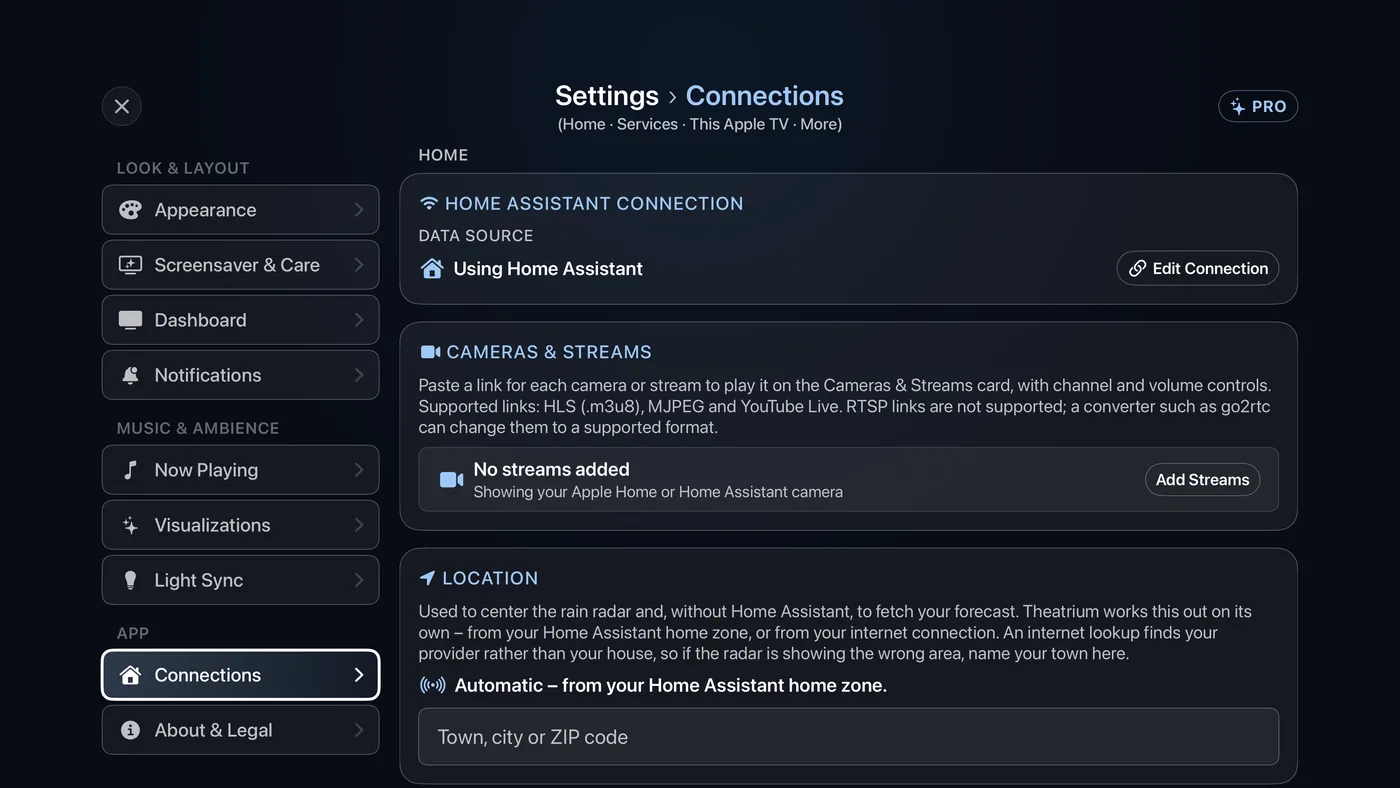Image resolution: width=1400 pixels, height=788 pixels.
Task: Click the 'Using Home Assistant' label
Action: pyautogui.click(x=548, y=268)
